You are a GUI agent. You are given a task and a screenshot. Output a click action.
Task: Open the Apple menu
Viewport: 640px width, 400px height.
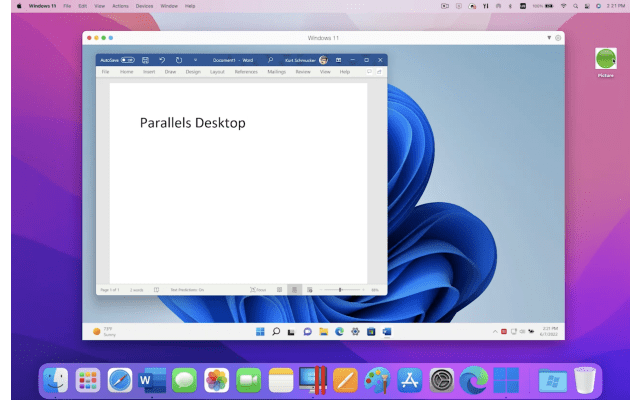click(x=19, y=6)
